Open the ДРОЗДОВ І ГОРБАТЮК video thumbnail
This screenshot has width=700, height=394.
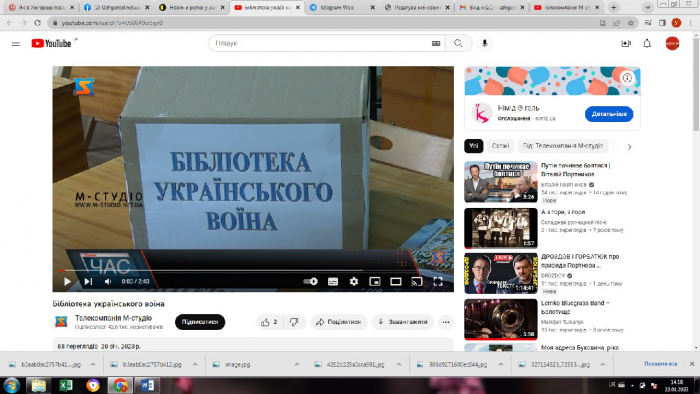500,274
